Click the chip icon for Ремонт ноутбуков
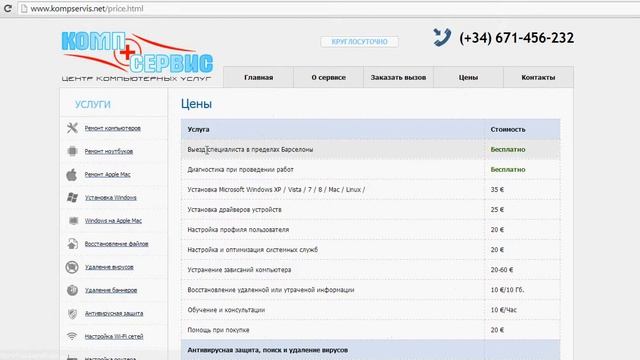The width and height of the screenshot is (640, 360). point(72,151)
